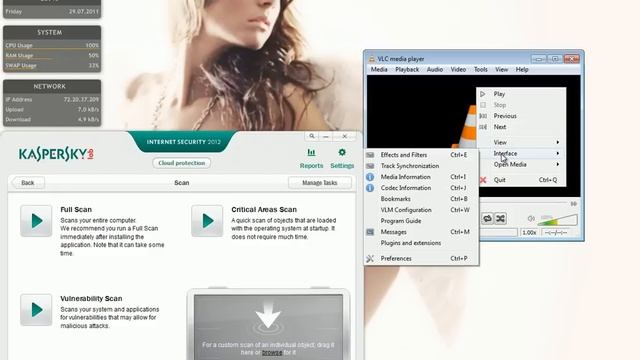
Task: Start the Full Scan play button
Action: tap(36, 221)
